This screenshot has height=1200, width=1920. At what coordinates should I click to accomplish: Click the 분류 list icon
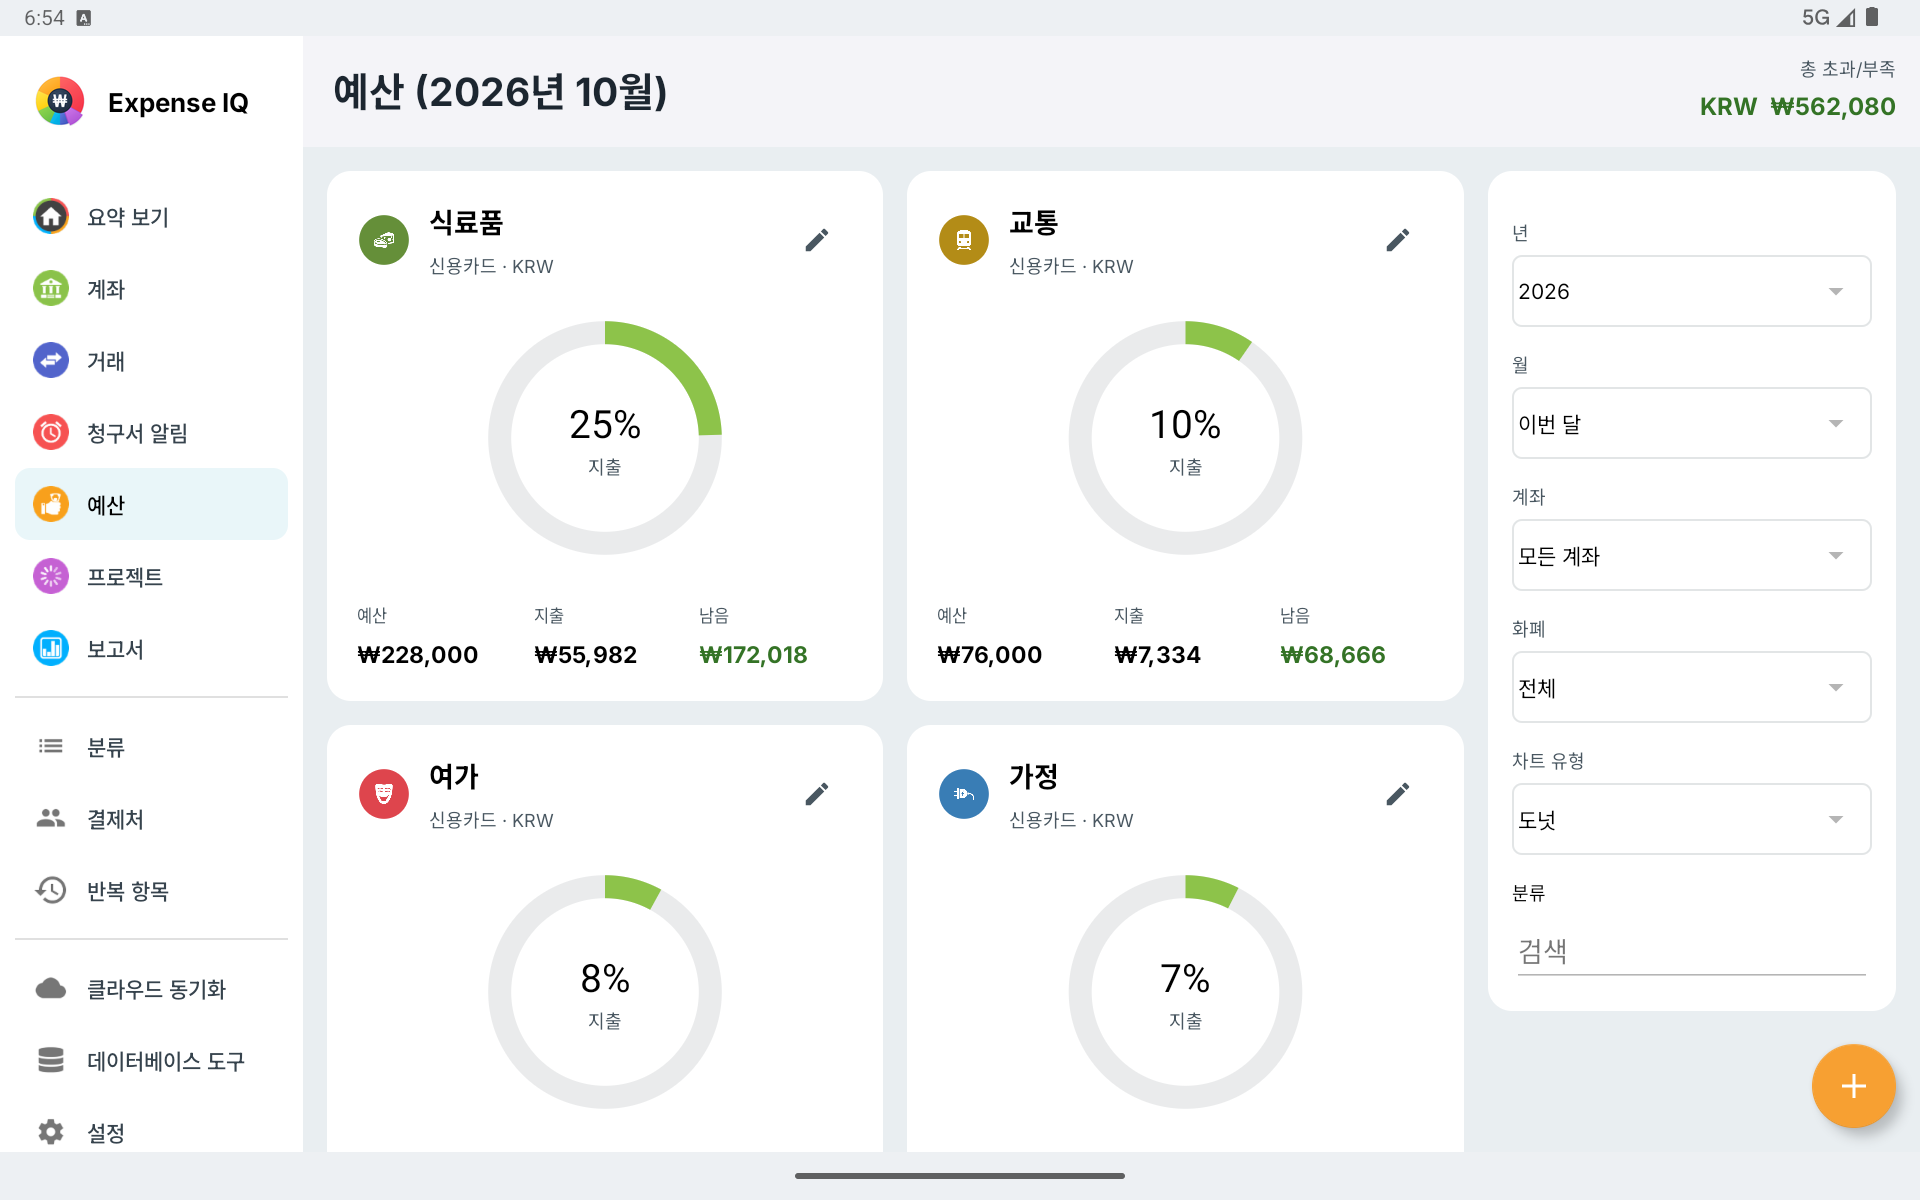click(51, 746)
